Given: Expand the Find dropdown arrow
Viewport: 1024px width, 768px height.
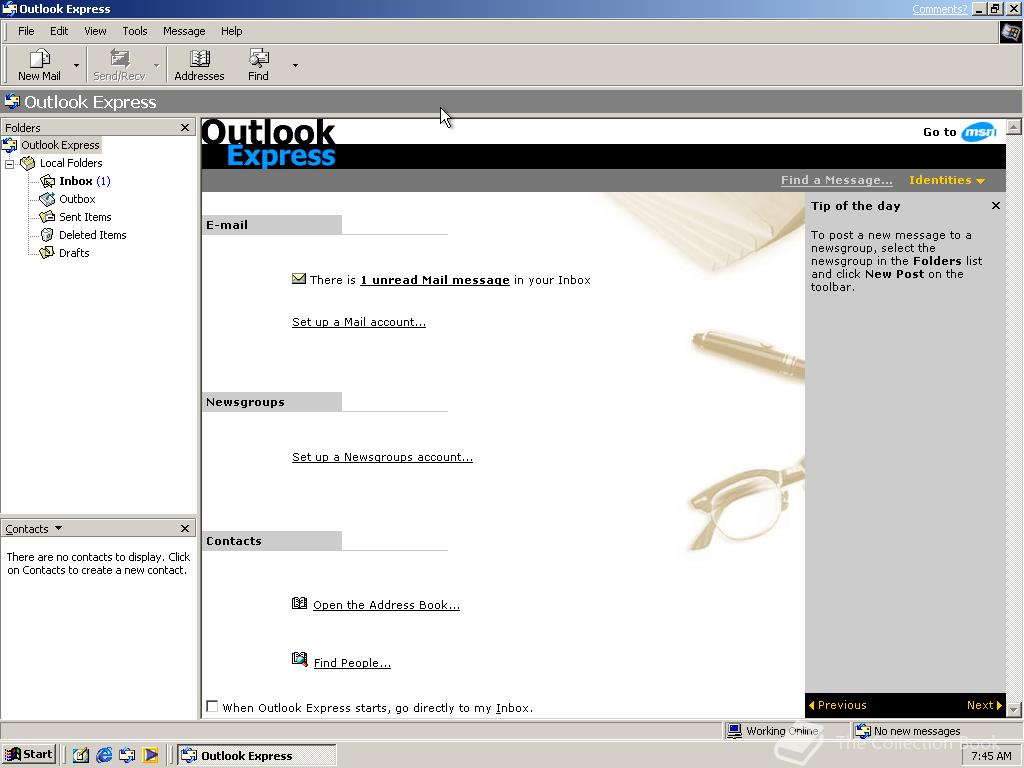Looking at the screenshot, I should pyautogui.click(x=295, y=65).
